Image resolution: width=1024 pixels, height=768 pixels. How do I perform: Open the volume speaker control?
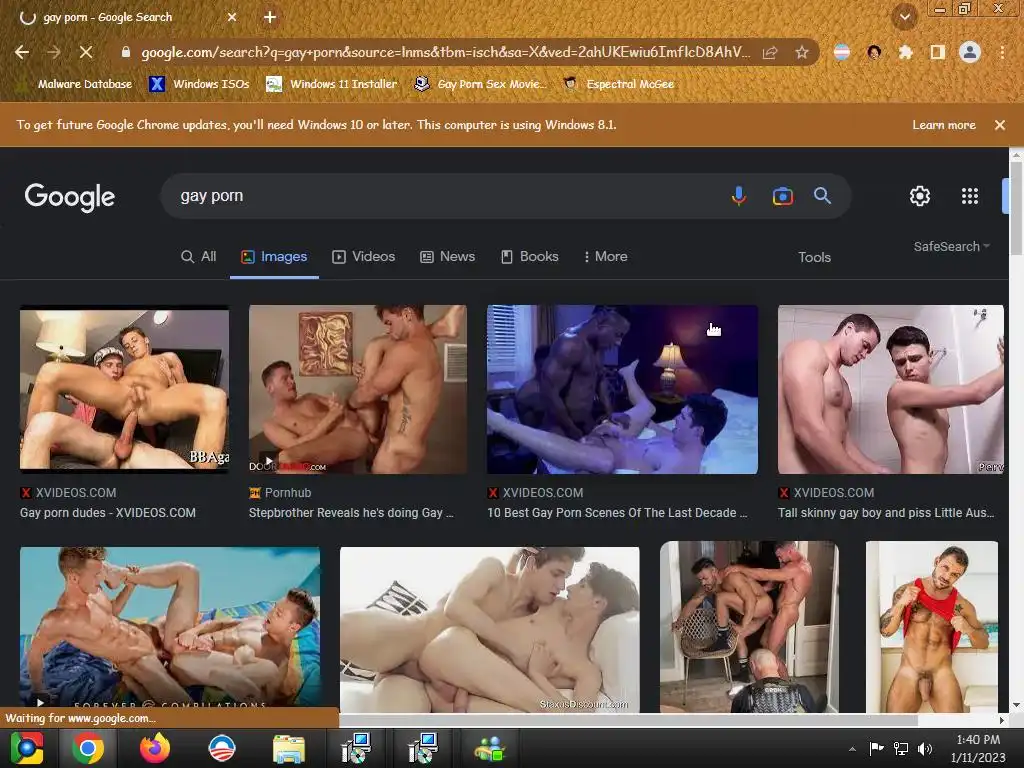(925, 748)
